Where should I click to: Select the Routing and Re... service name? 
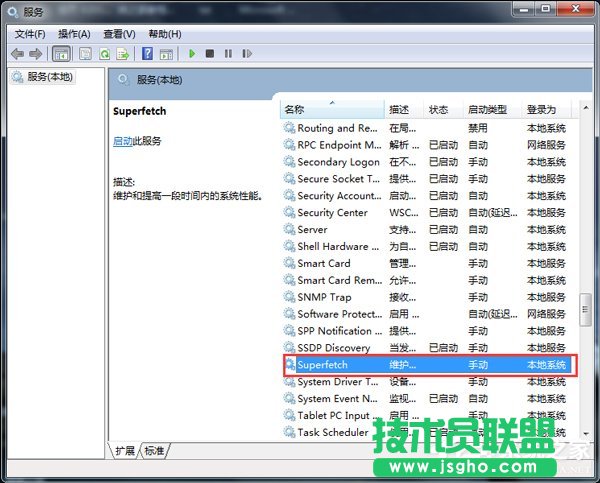(x=338, y=128)
